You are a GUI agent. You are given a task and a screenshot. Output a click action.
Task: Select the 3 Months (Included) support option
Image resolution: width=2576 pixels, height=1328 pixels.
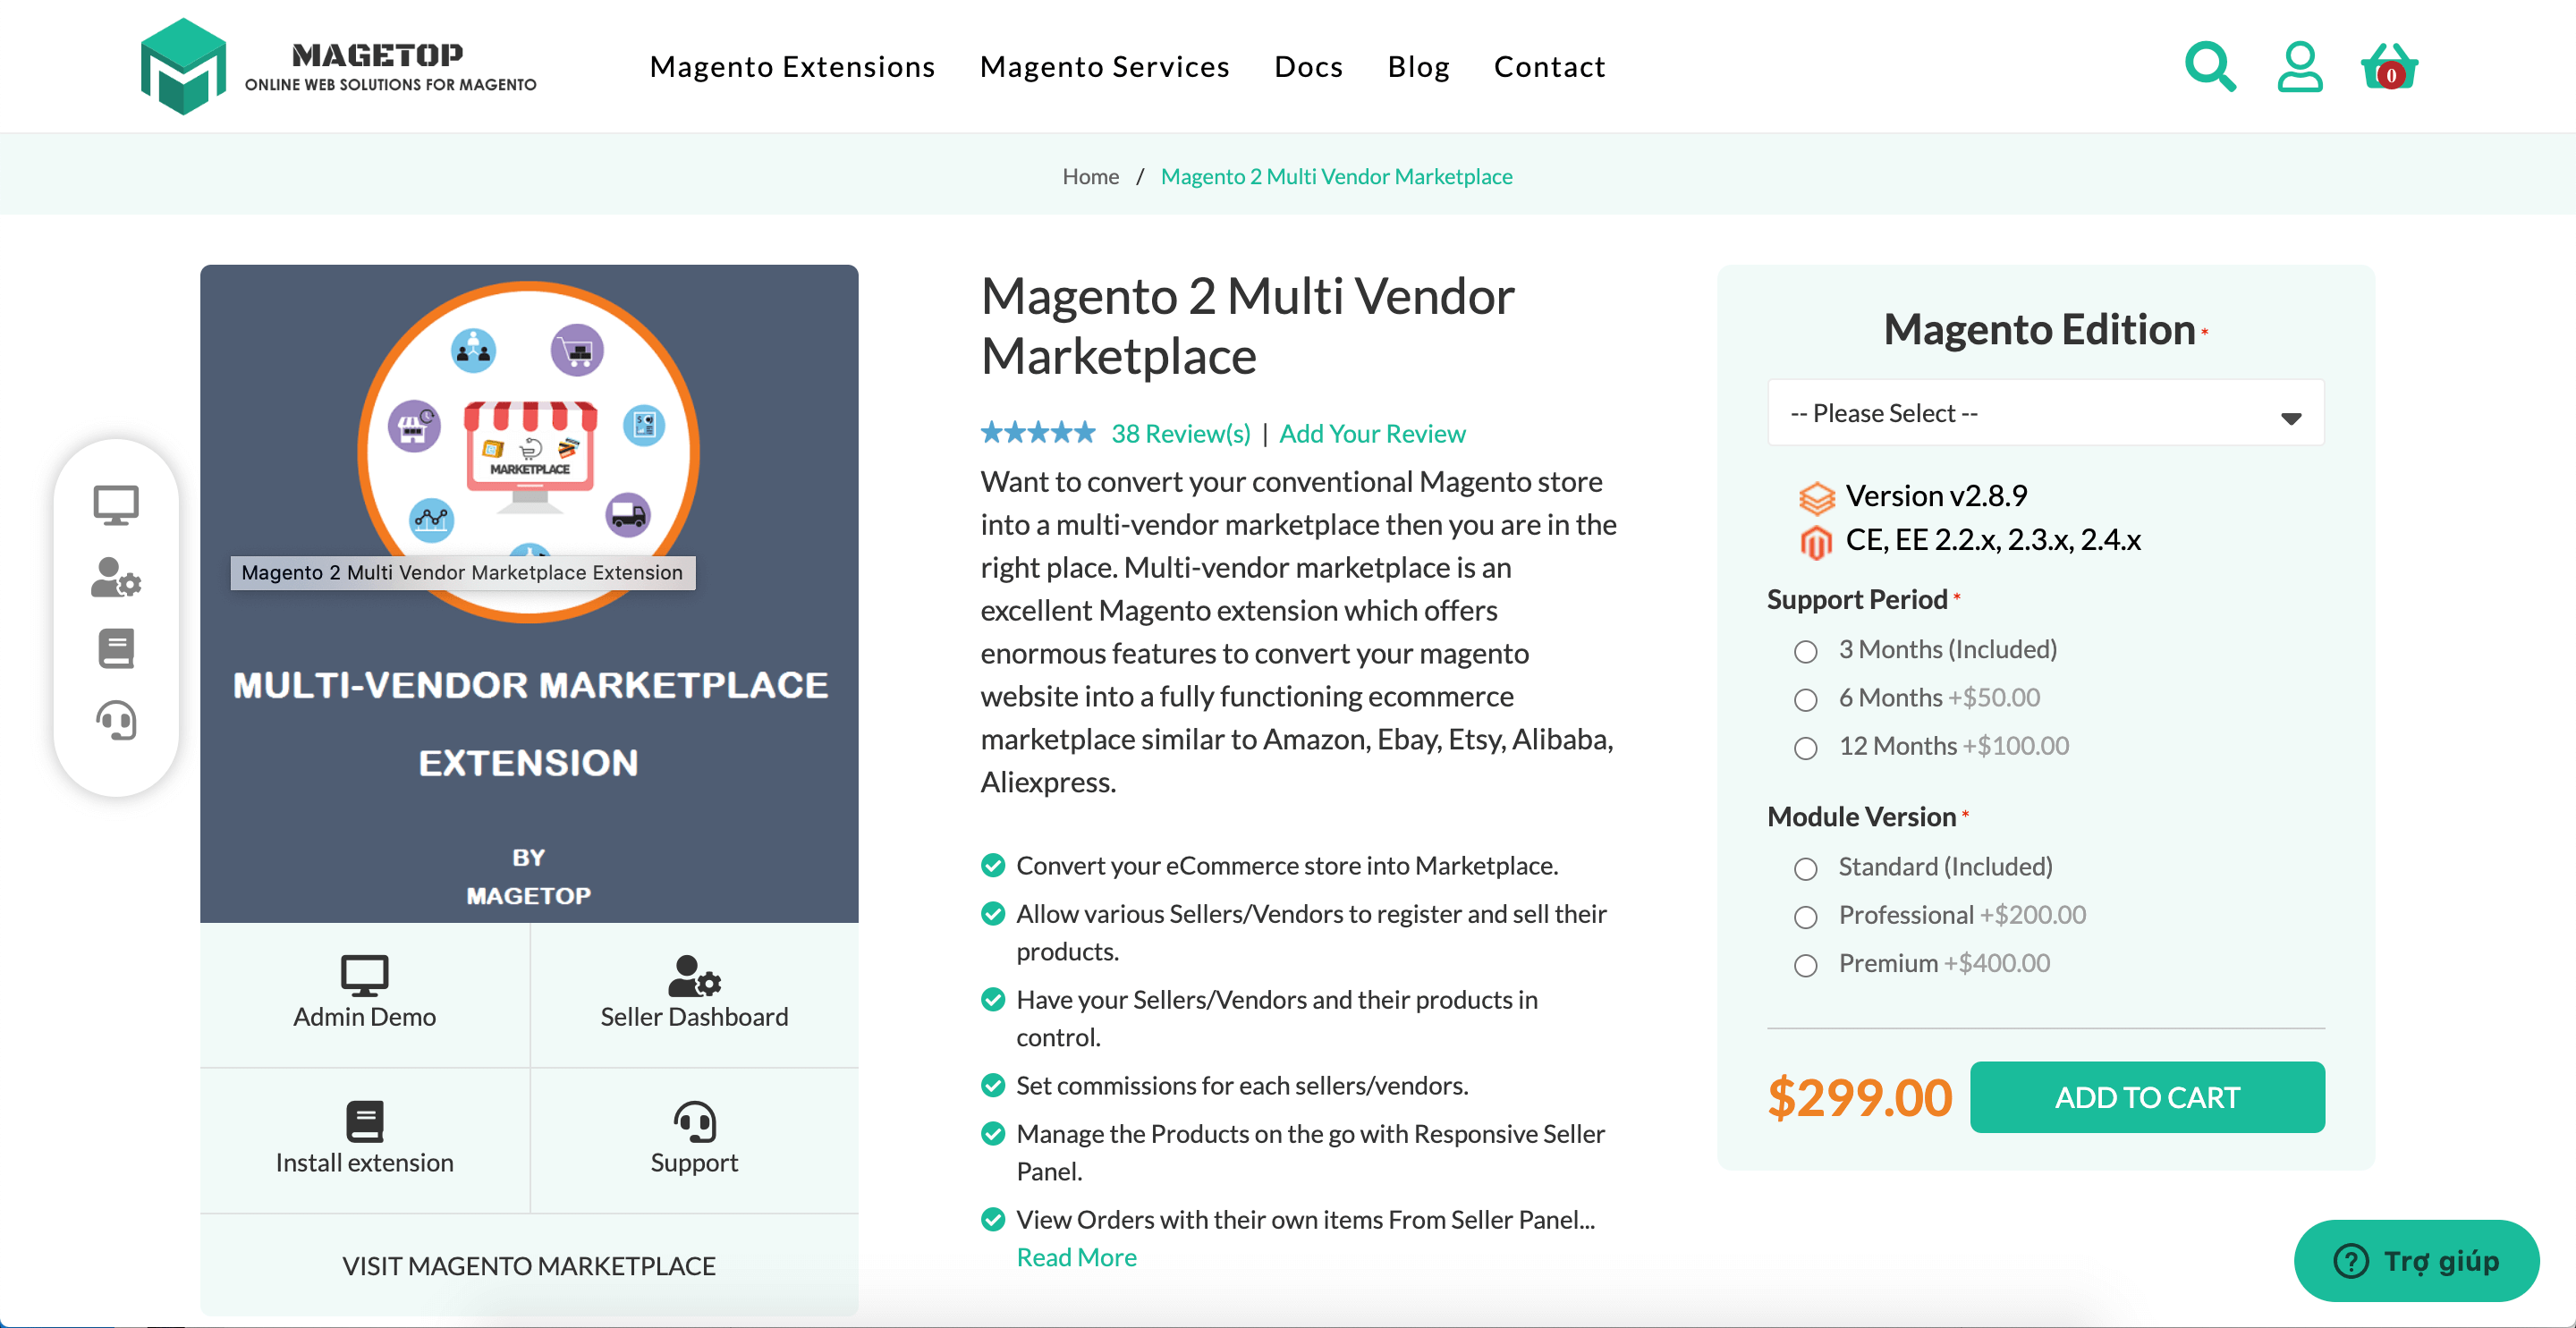click(x=1805, y=651)
